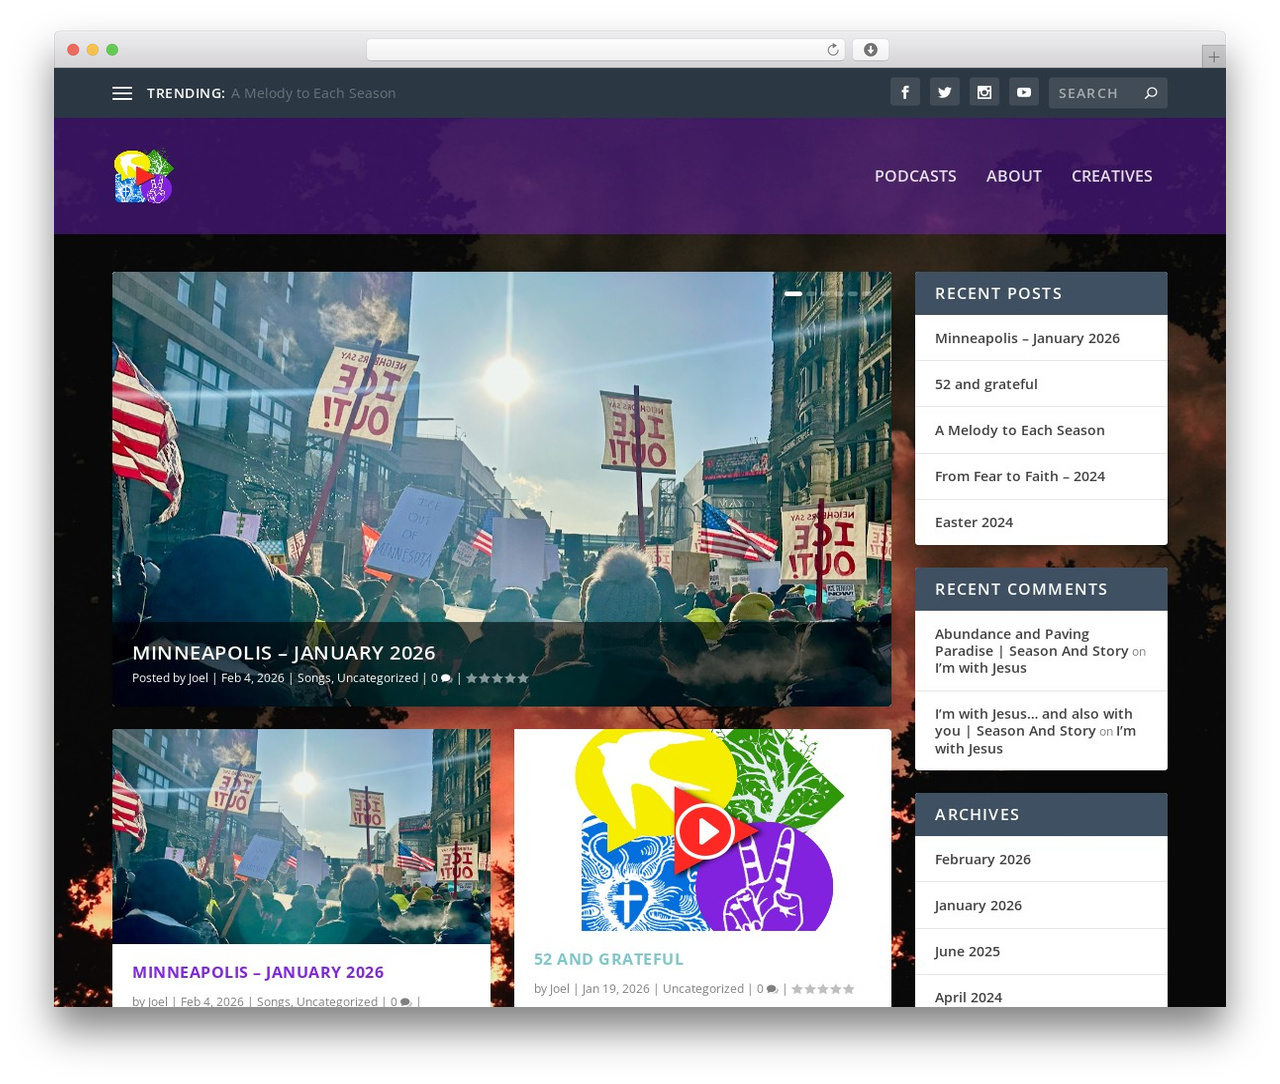1280x1084 pixels.
Task: Open a new browser tab with plus
Action: click(x=1213, y=57)
